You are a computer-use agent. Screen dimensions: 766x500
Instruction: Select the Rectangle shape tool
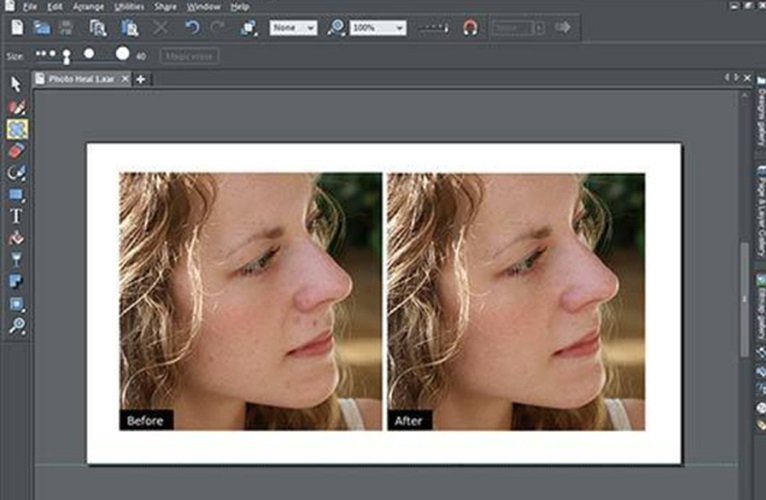coord(16,194)
